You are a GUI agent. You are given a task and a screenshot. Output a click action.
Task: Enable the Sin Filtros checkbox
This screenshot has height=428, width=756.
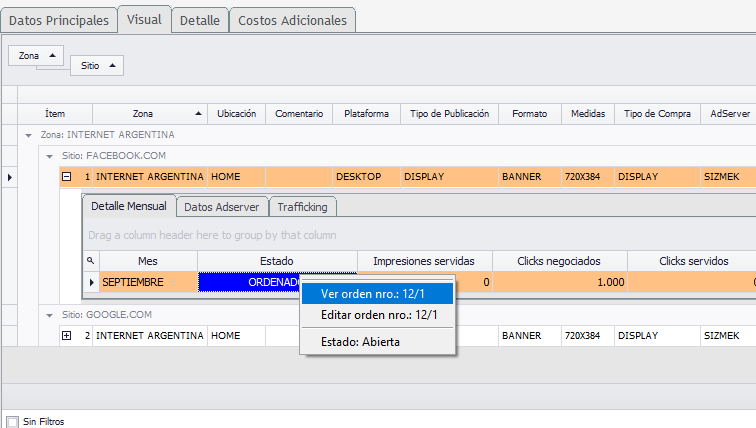tap(12, 421)
